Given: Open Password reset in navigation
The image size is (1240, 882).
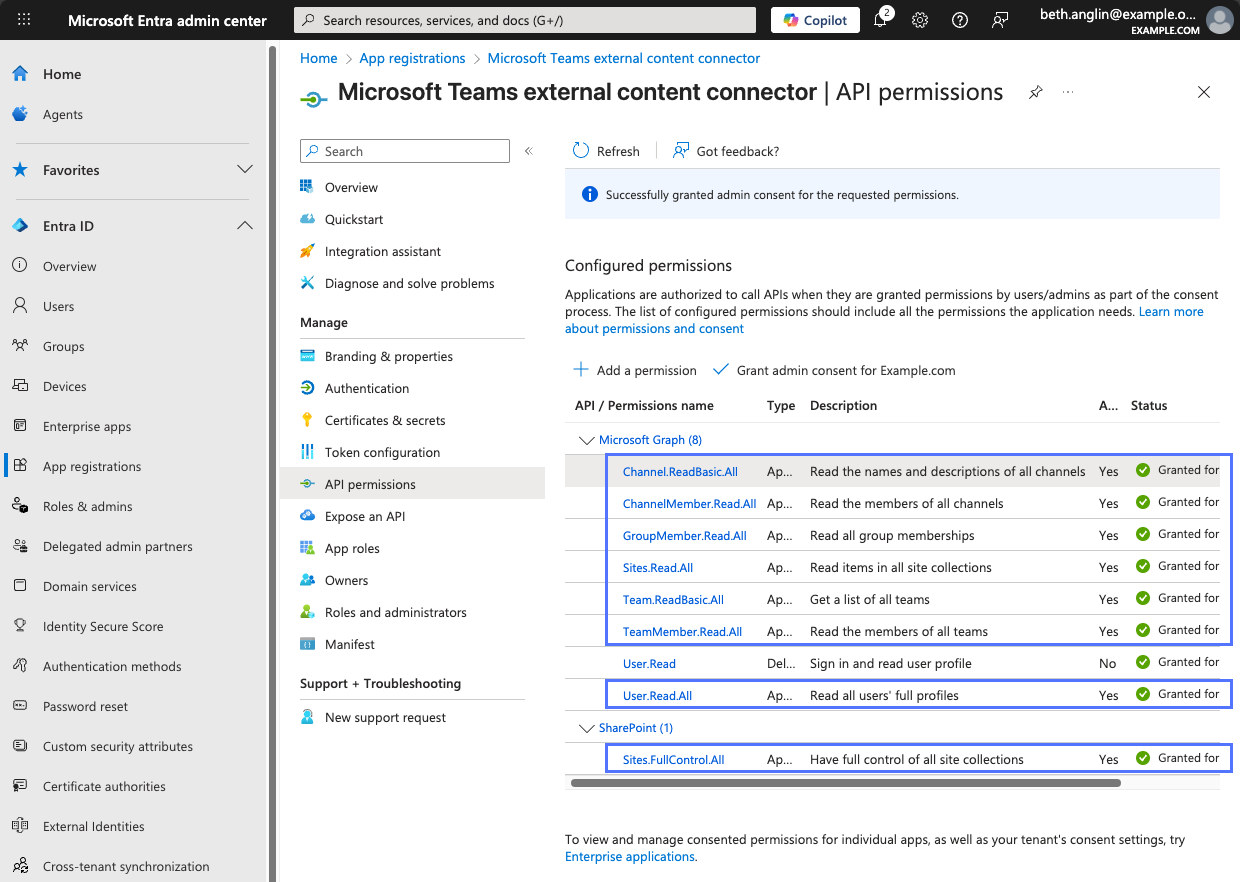Looking at the screenshot, I should [85, 706].
